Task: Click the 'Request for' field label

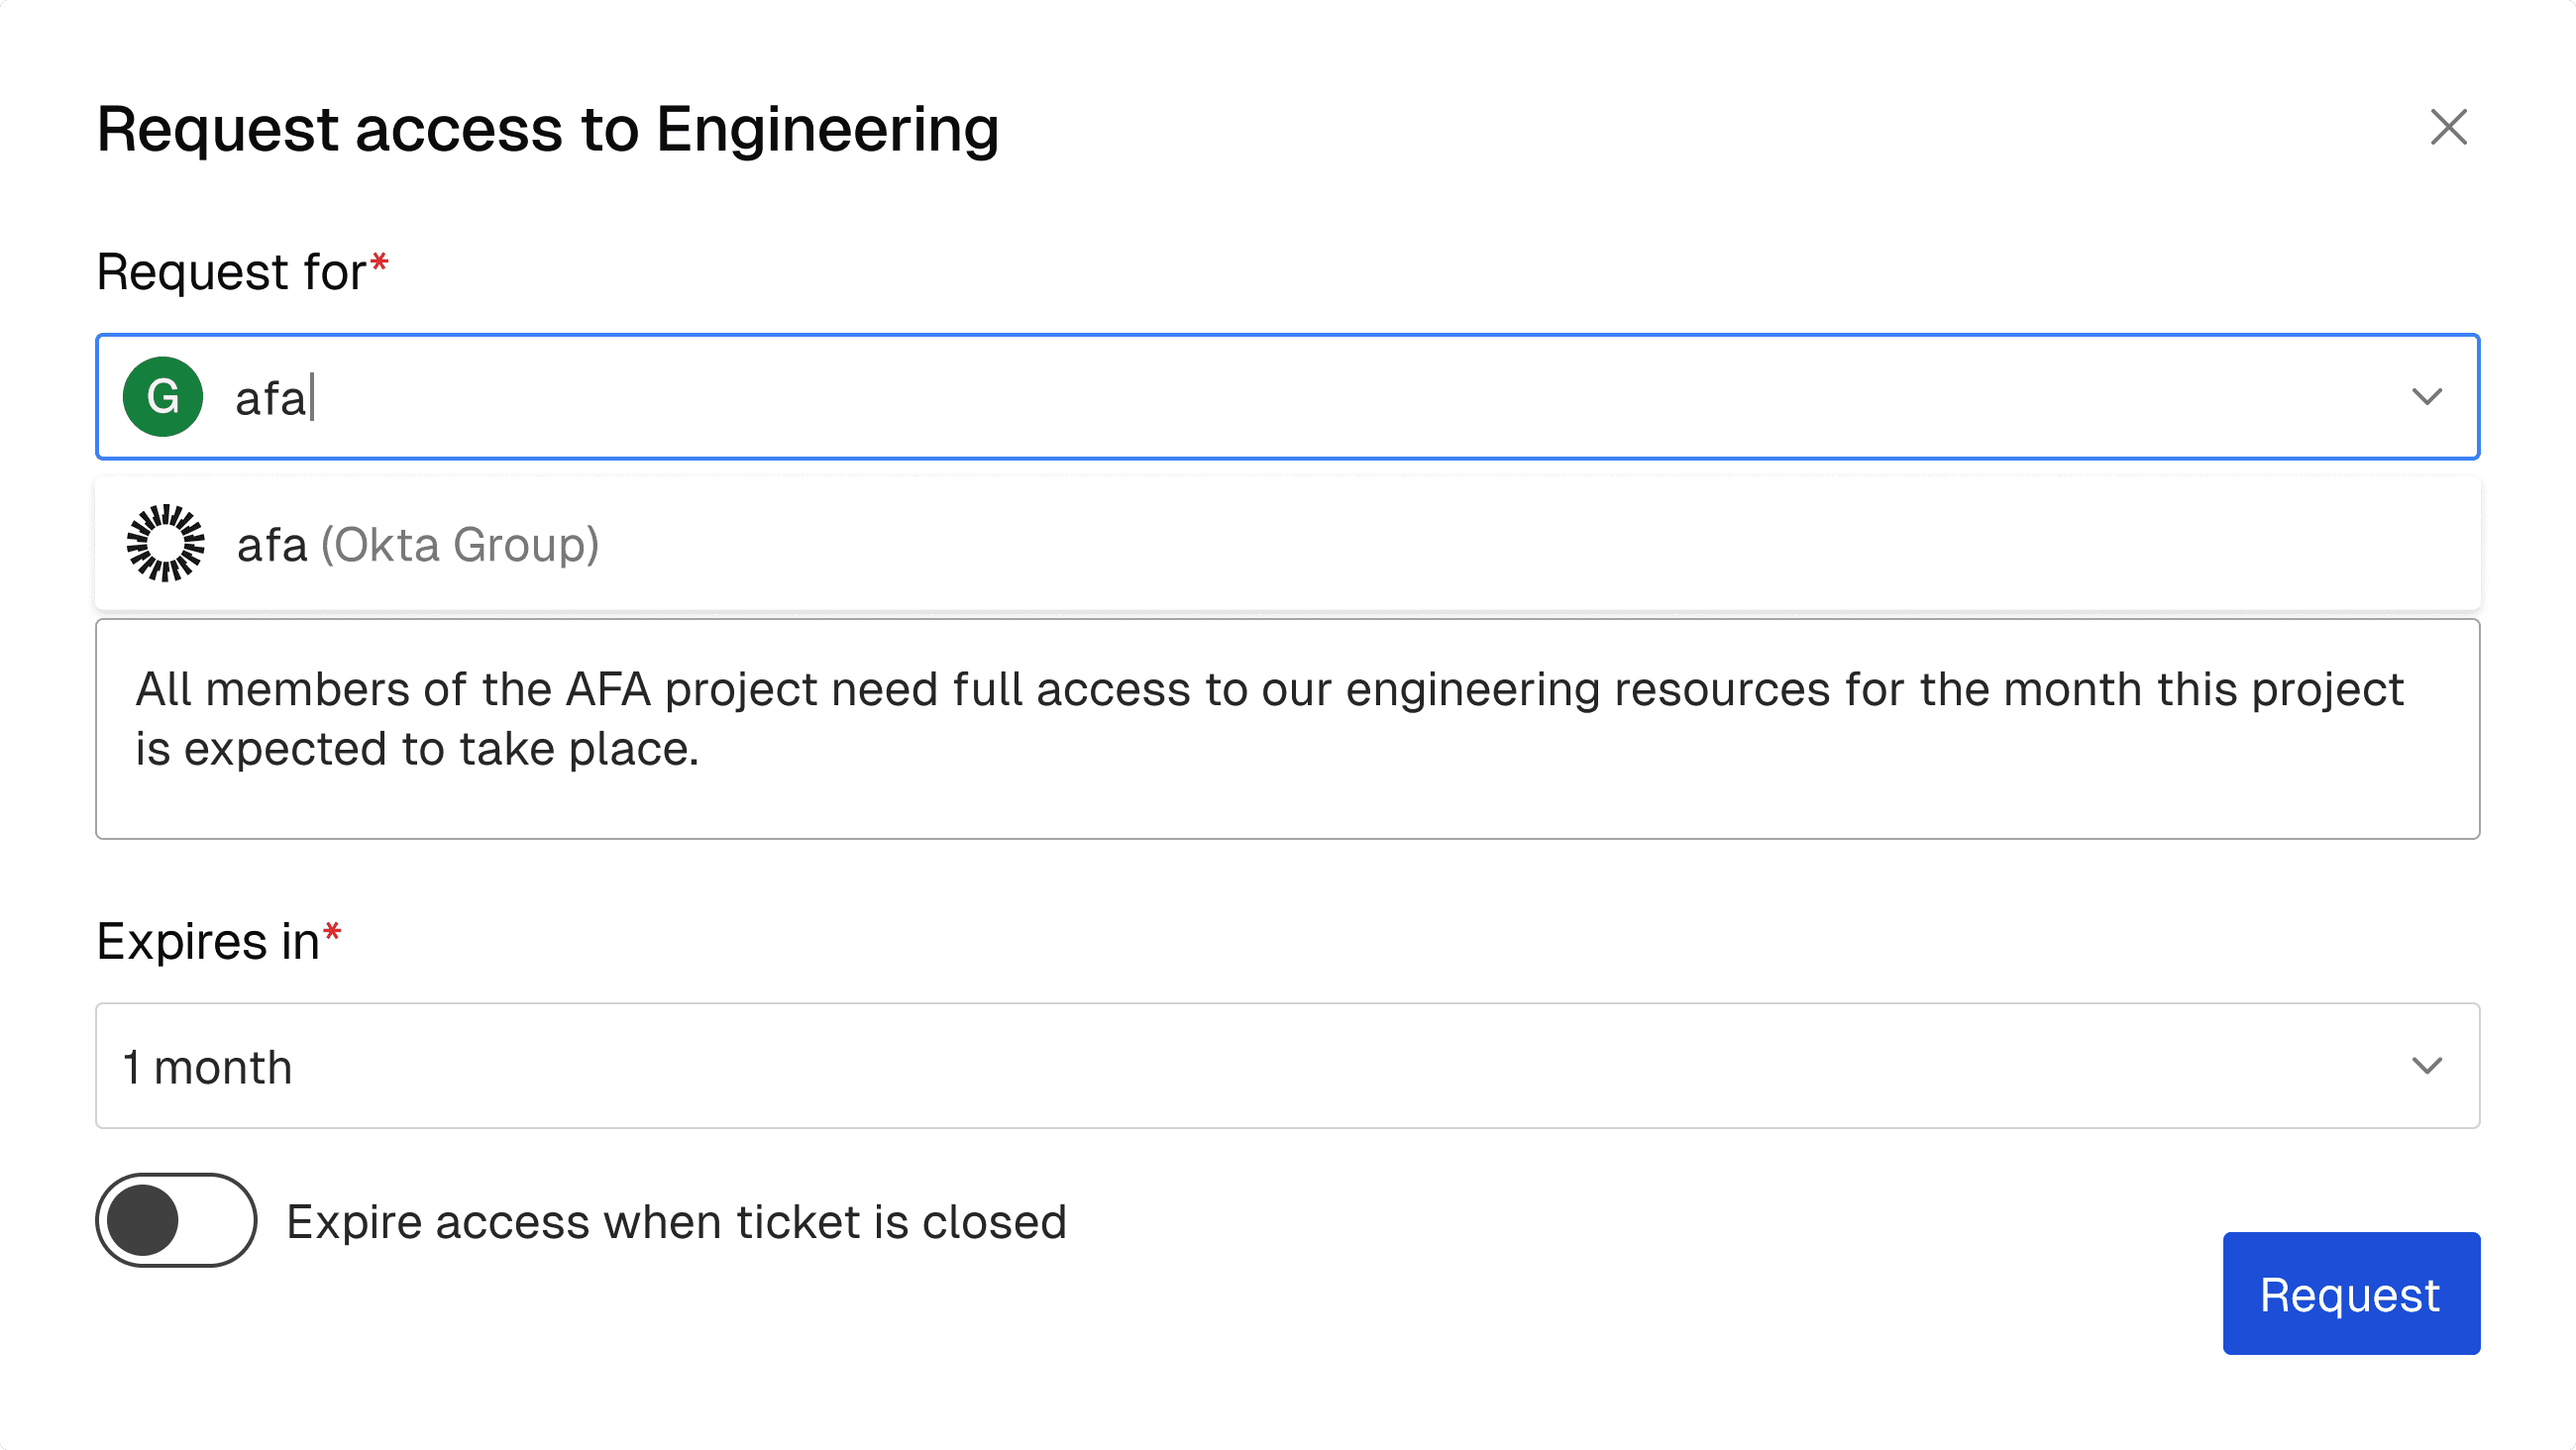Action: point(231,272)
